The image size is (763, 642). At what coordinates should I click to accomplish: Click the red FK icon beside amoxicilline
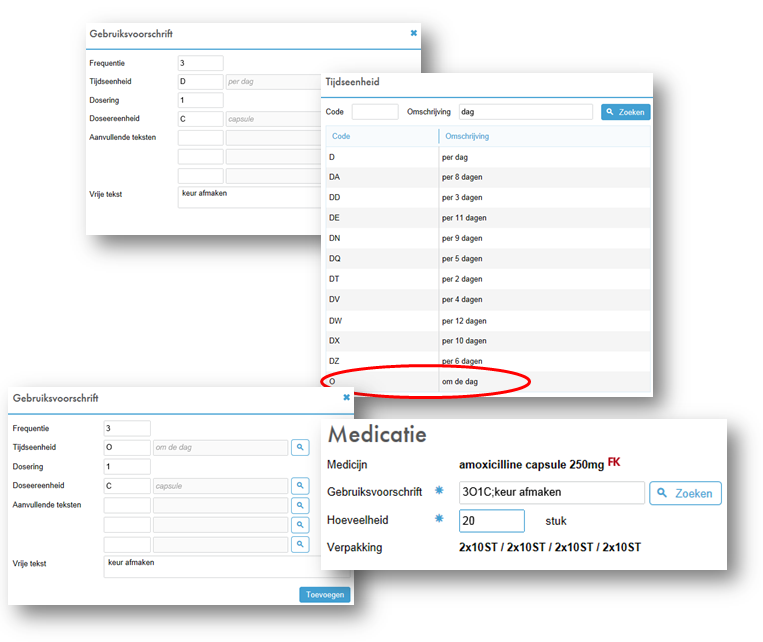(613, 462)
